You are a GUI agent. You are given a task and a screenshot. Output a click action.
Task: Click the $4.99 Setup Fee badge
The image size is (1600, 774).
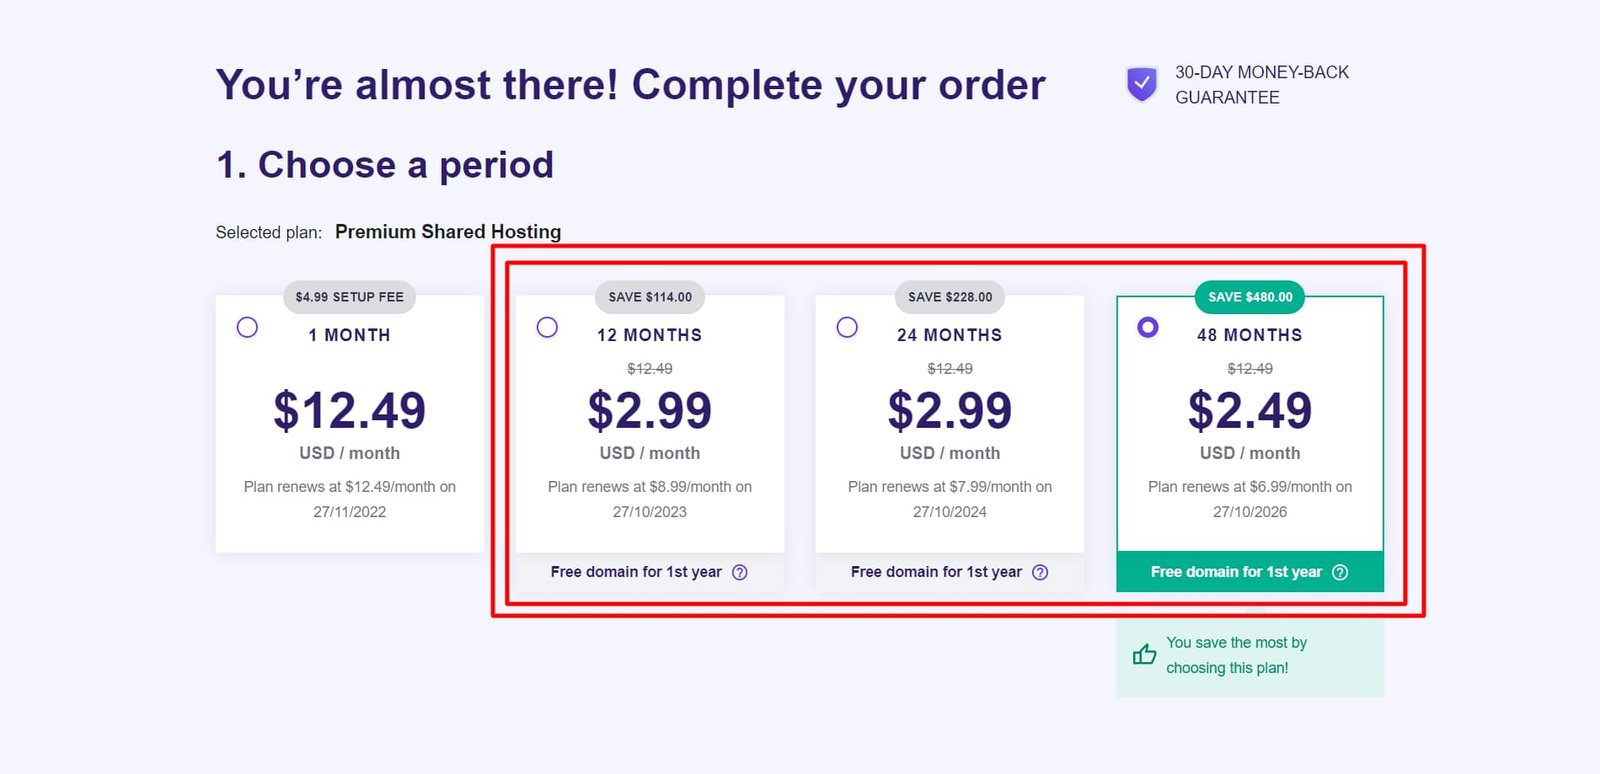349,297
